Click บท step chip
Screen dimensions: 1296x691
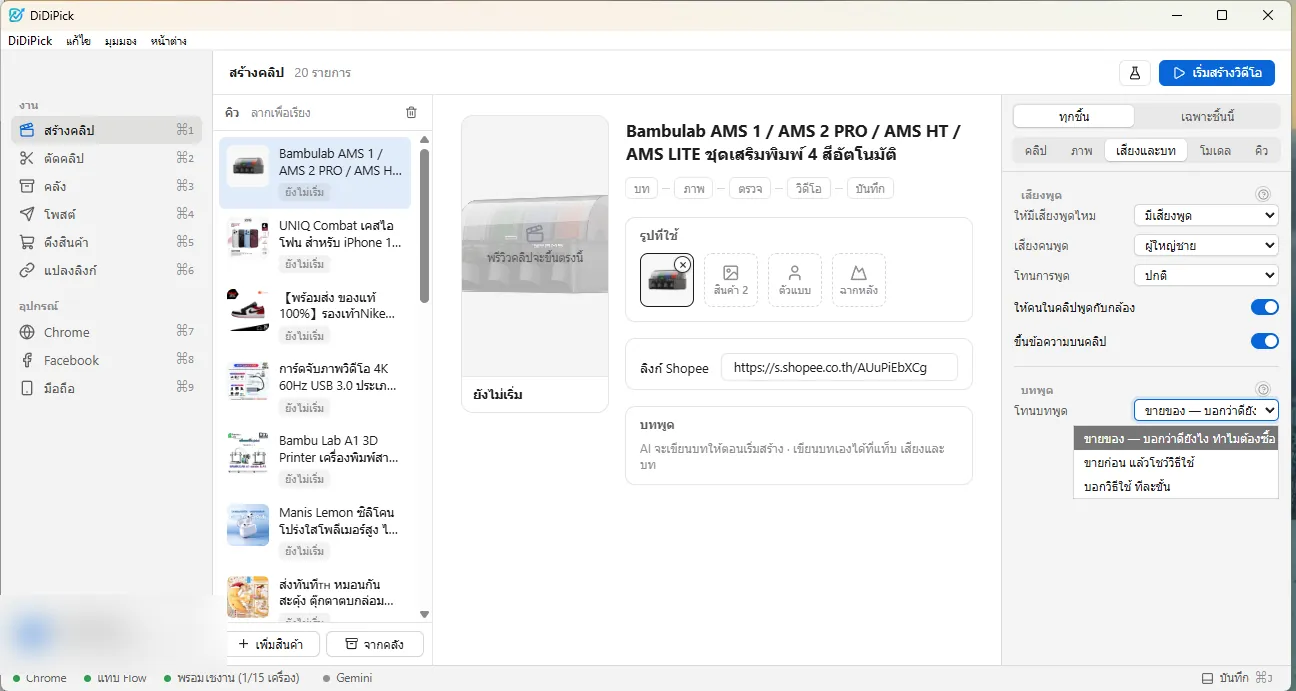click(642, 188)
